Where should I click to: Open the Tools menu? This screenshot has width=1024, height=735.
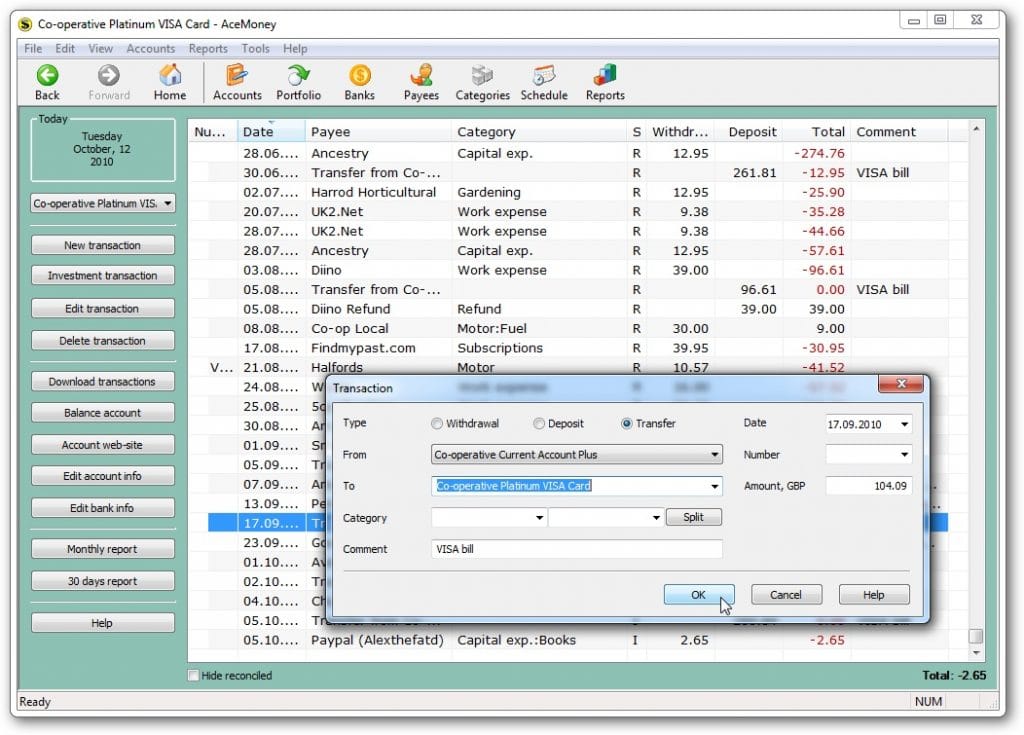pyautogui.click(x=255, y=48)
